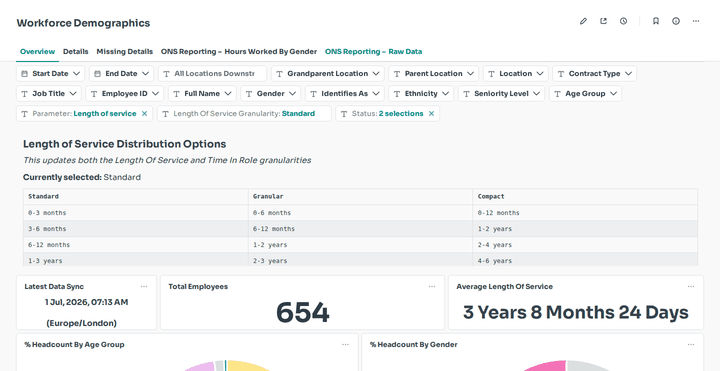Open the info circle icon

(x=676, y=21)
